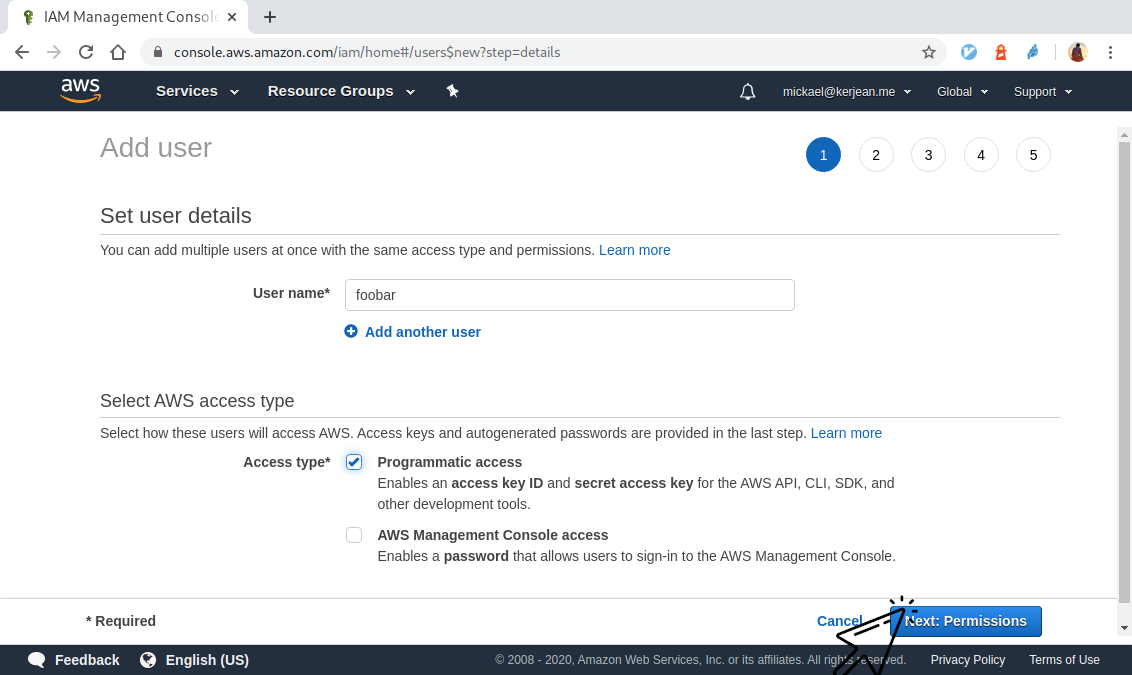
Task: Open the blue circular extension icon
Action: pyautogui.click(x=969, y=52)
